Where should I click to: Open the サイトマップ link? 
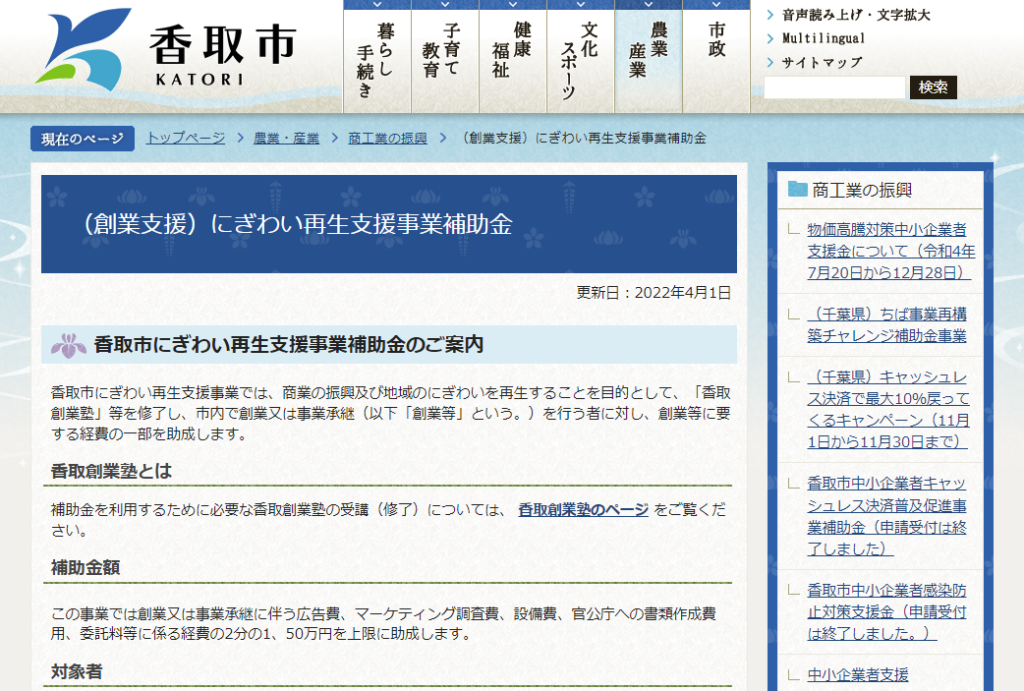(x=821, y=63)
